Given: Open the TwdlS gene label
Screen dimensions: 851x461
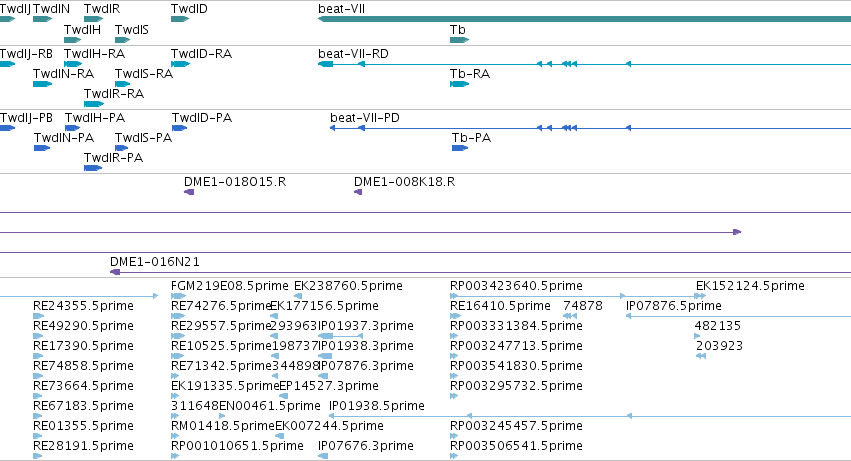Looking at the screenshot, I should click(x=132, y=30).
